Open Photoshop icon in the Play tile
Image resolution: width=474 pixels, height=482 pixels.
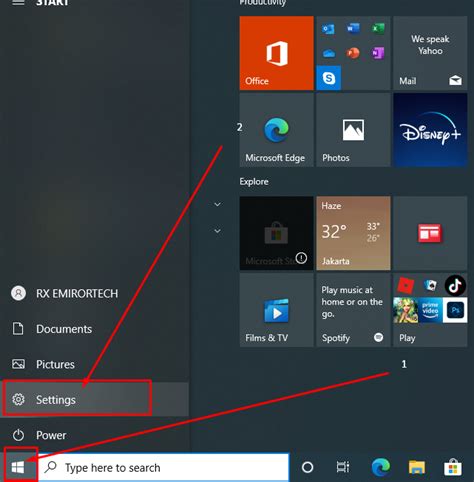(x=455, y=310)
